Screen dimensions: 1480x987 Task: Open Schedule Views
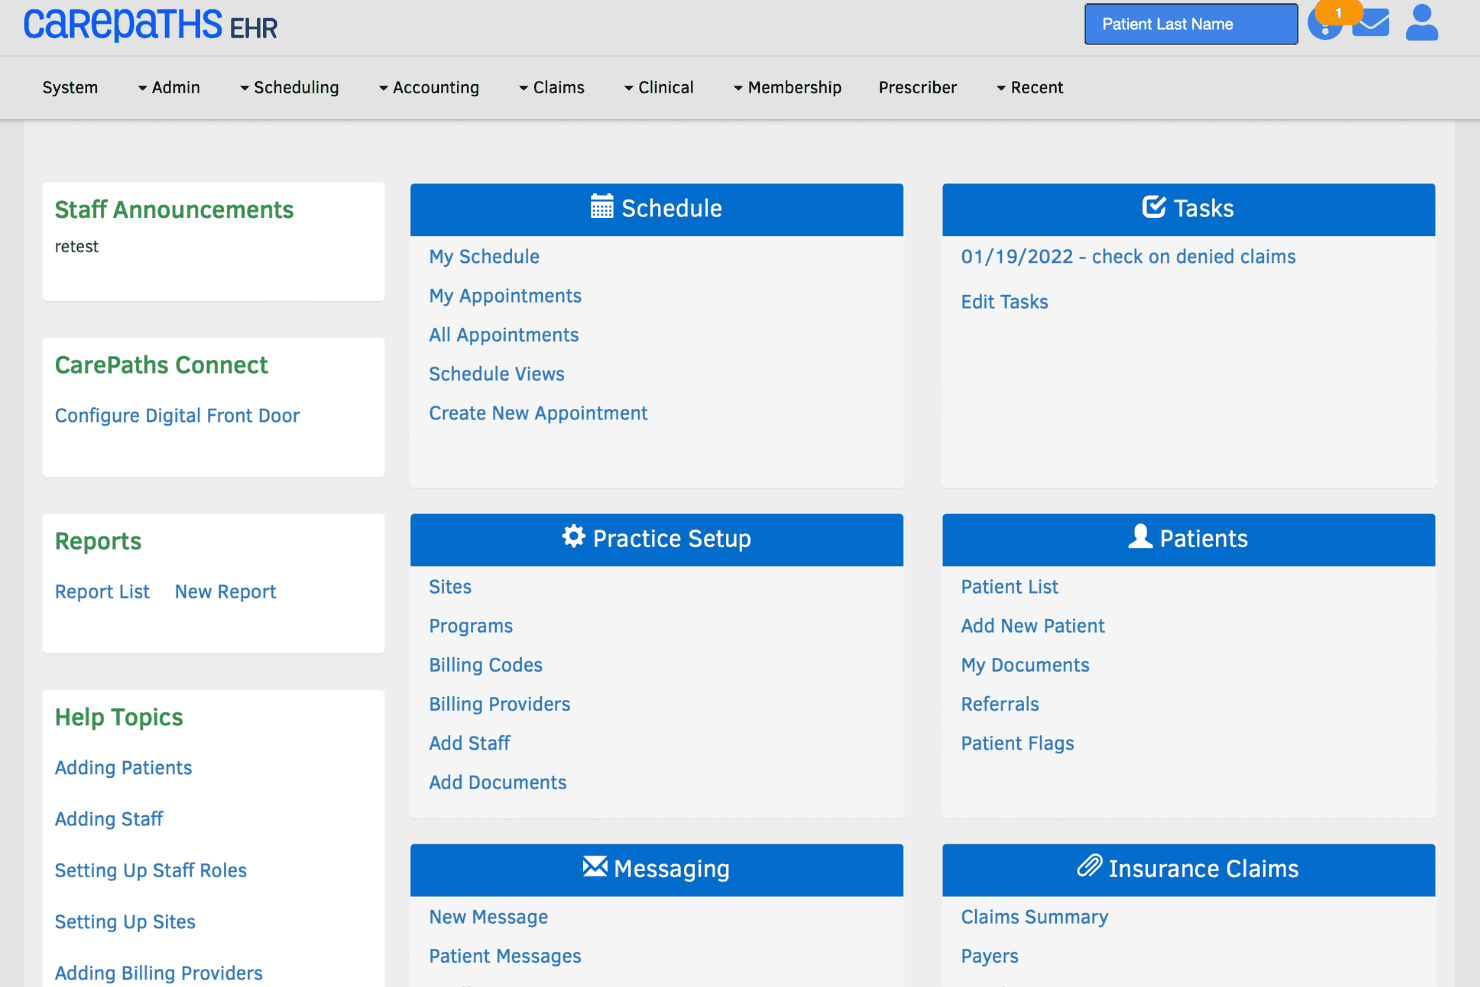coord(497,374)
